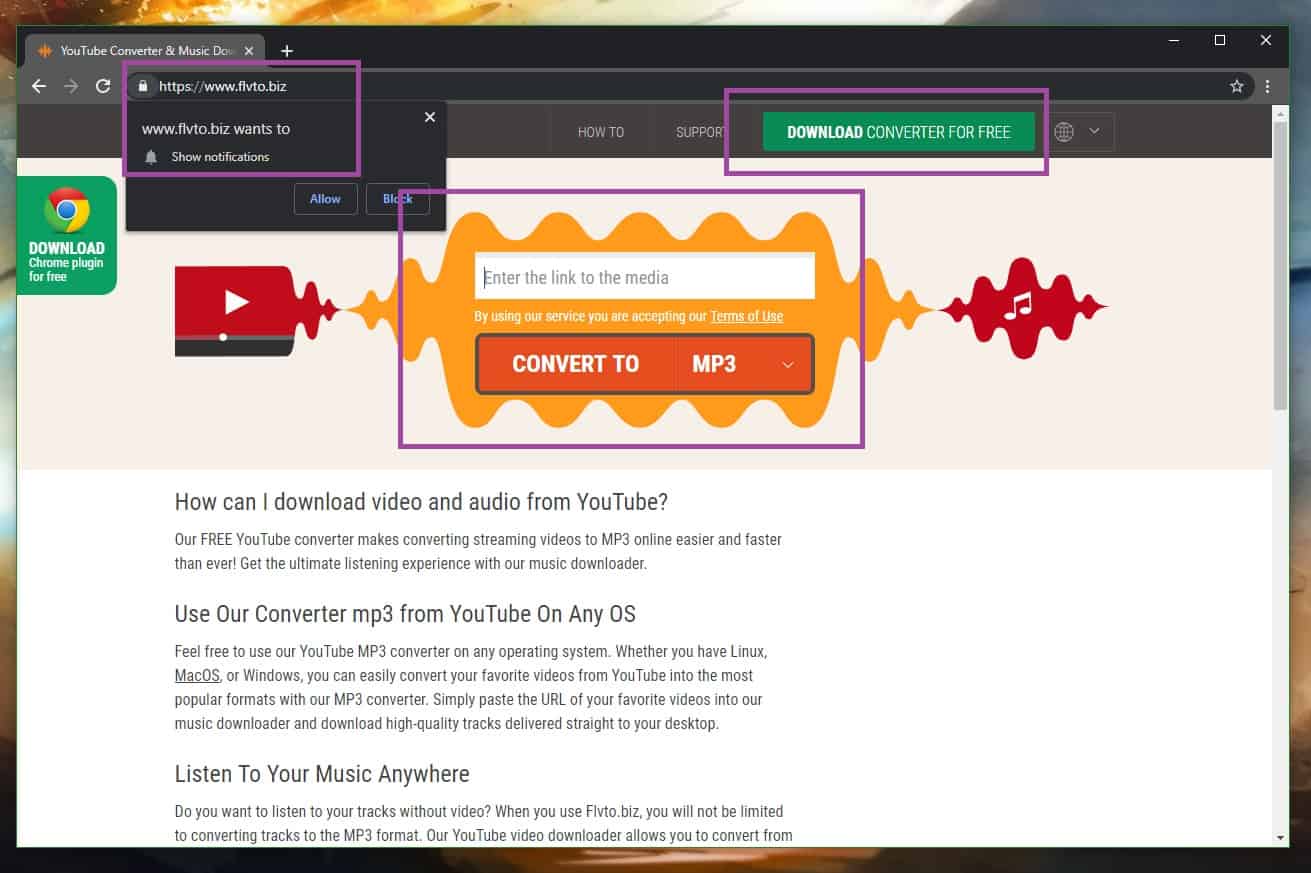Click the "Show notifications" text in the prompt

click(220, 157)
